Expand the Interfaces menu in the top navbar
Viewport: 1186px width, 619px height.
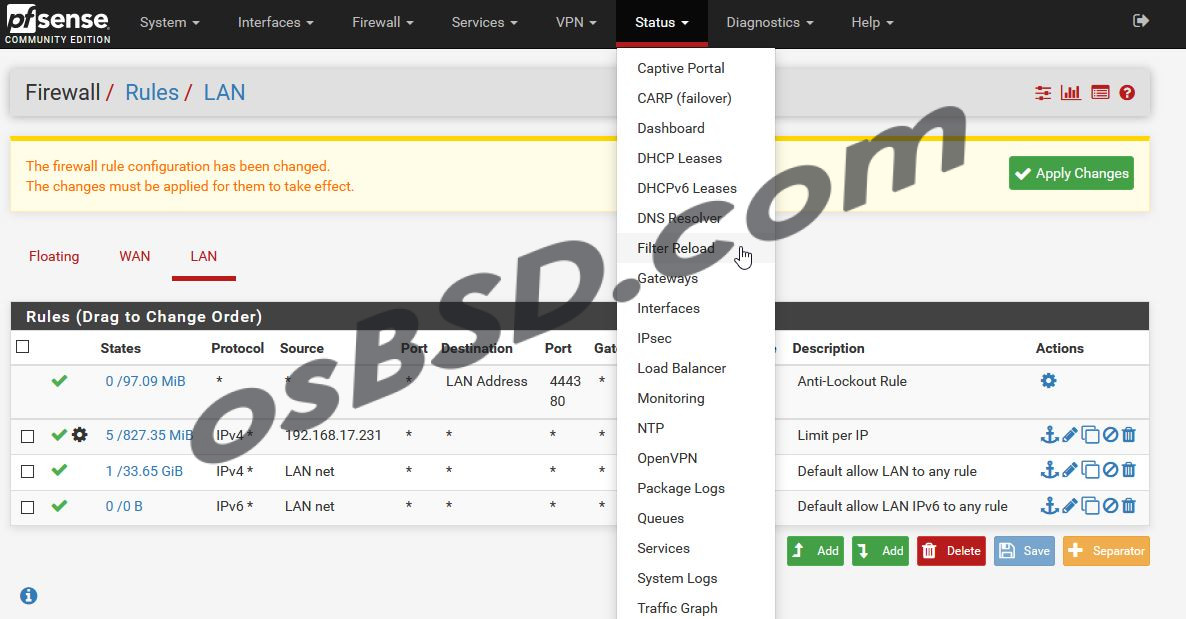(275, 23)
